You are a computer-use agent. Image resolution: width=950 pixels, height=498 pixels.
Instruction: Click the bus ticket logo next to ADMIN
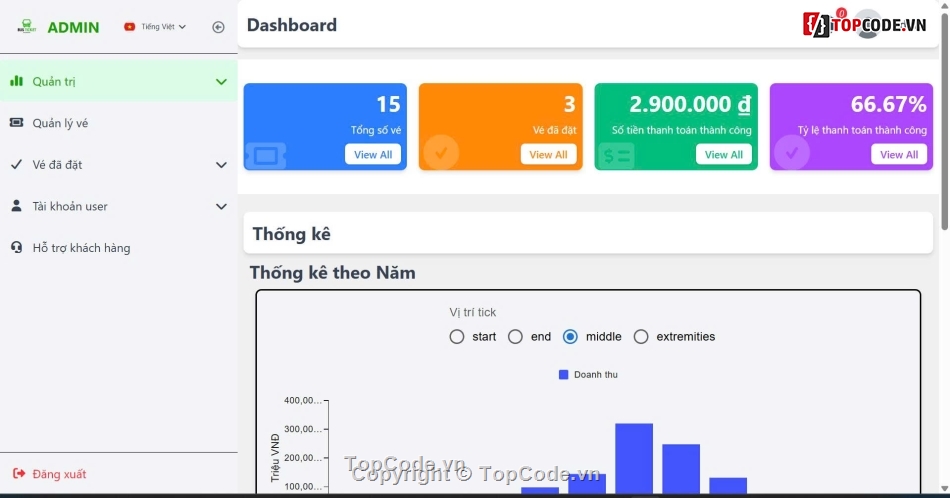tap(27, 27)
